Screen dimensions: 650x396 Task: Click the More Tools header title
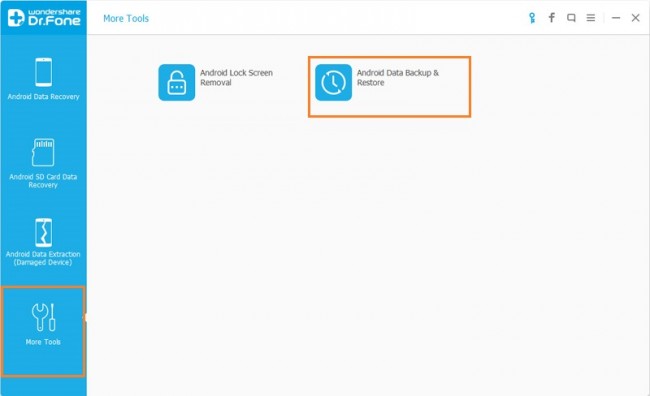click(126, 18)
